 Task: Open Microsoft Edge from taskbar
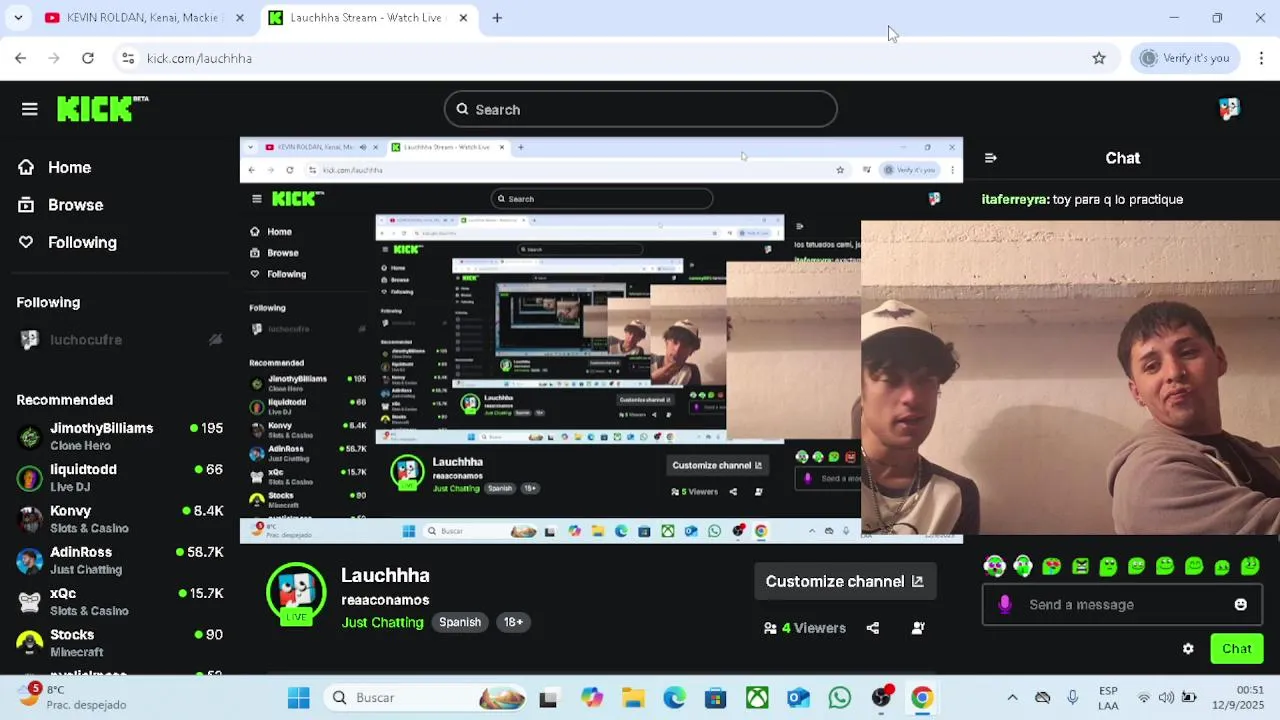[674, 697]
